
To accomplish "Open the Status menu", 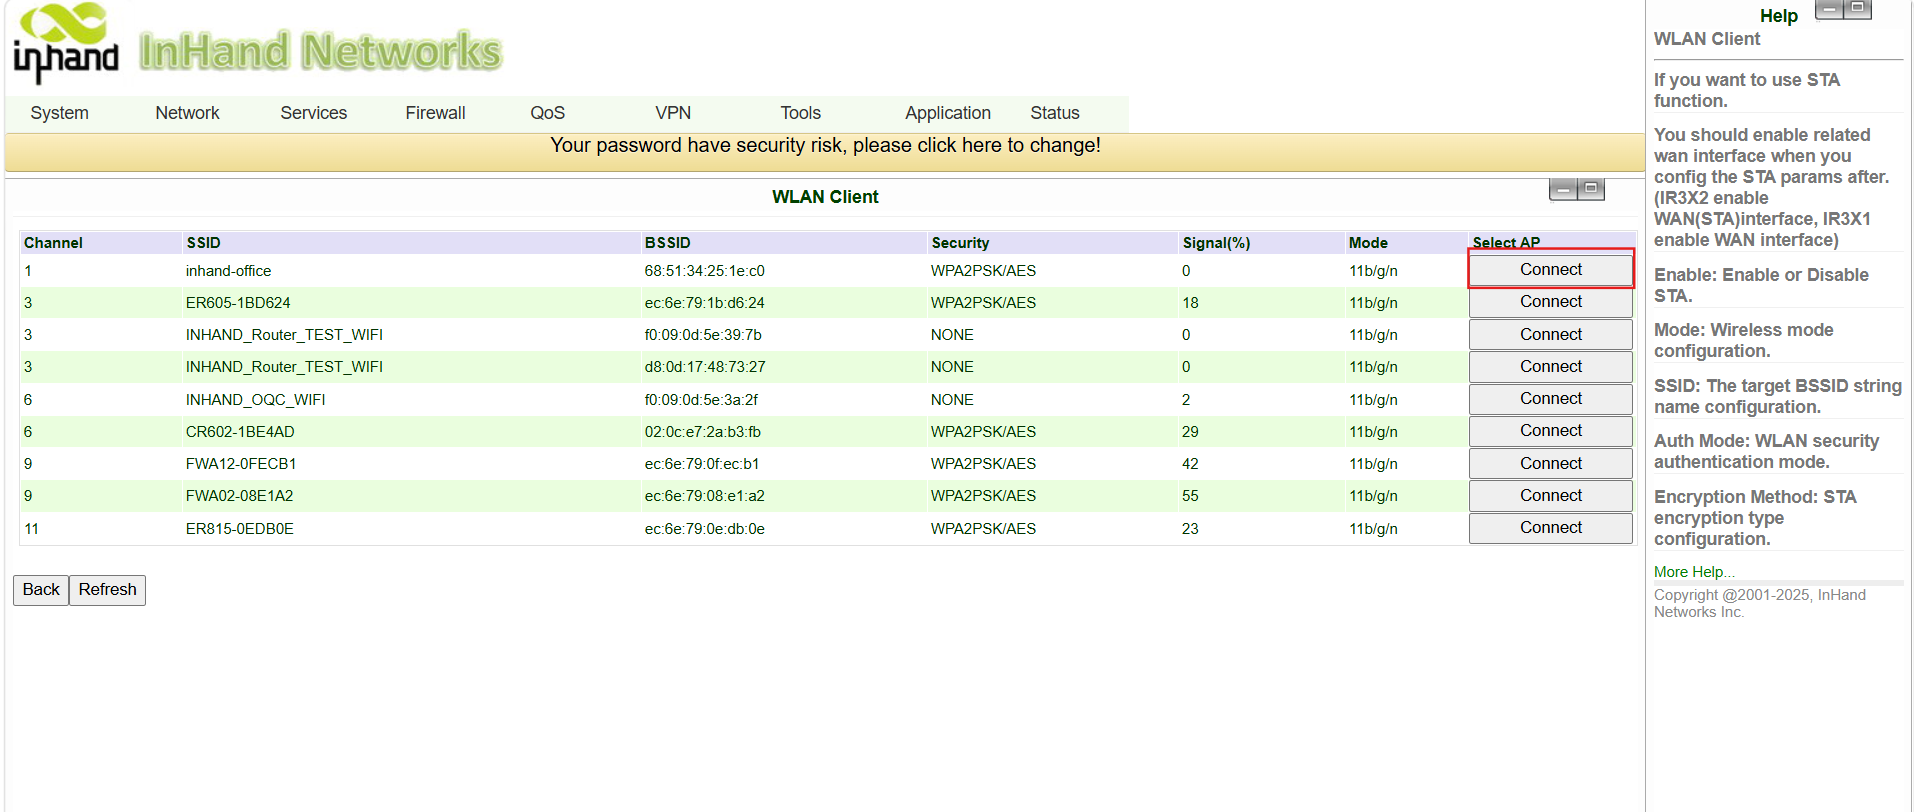I will pos(1054,113).
